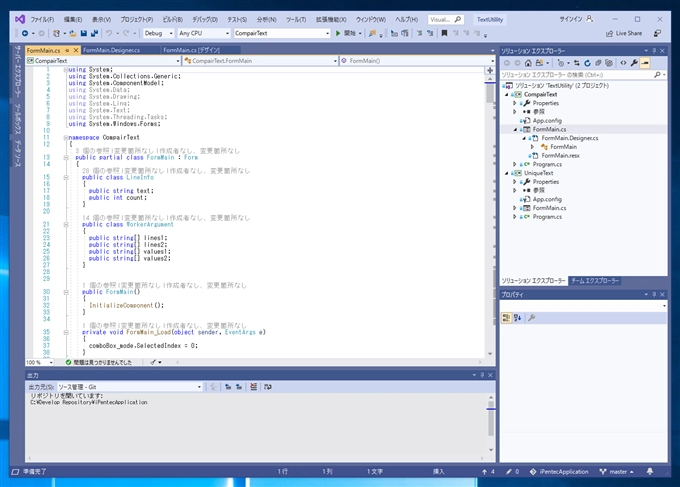Click the Show All Files icon in Solution Explorer
680x487 pixels.
pos(609,63)
